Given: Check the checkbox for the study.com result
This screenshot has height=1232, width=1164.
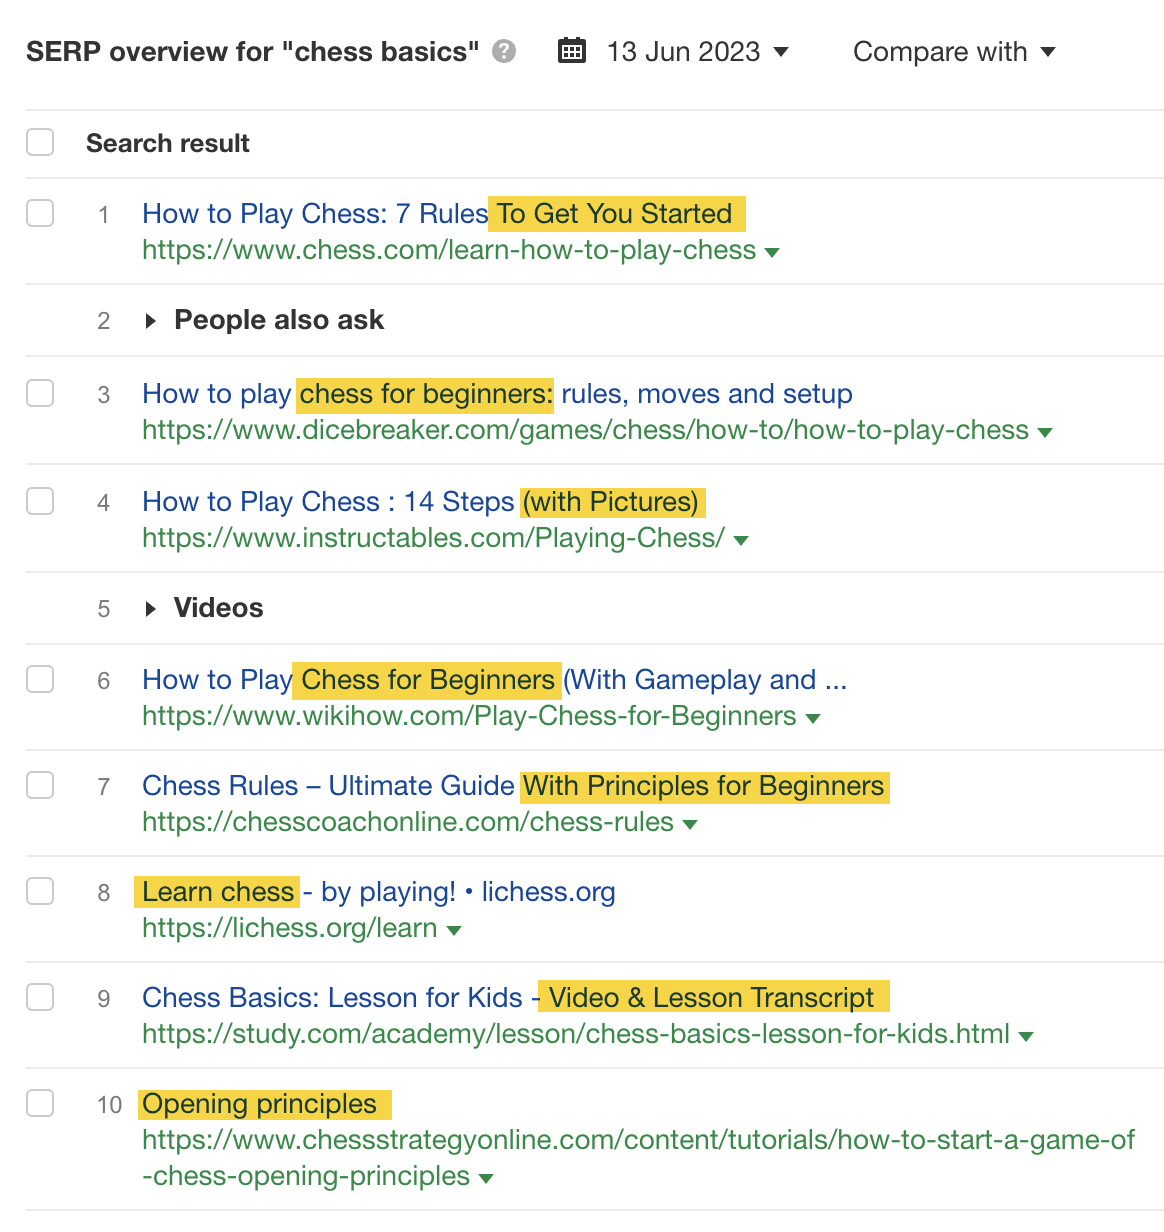Looking at the screenshot, I should (40, 997).
